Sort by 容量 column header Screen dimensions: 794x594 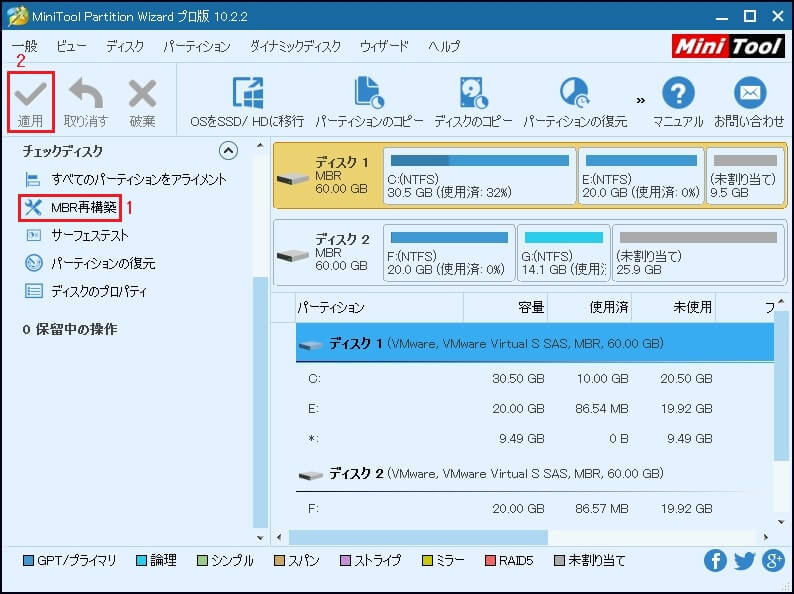coord(505,307)
